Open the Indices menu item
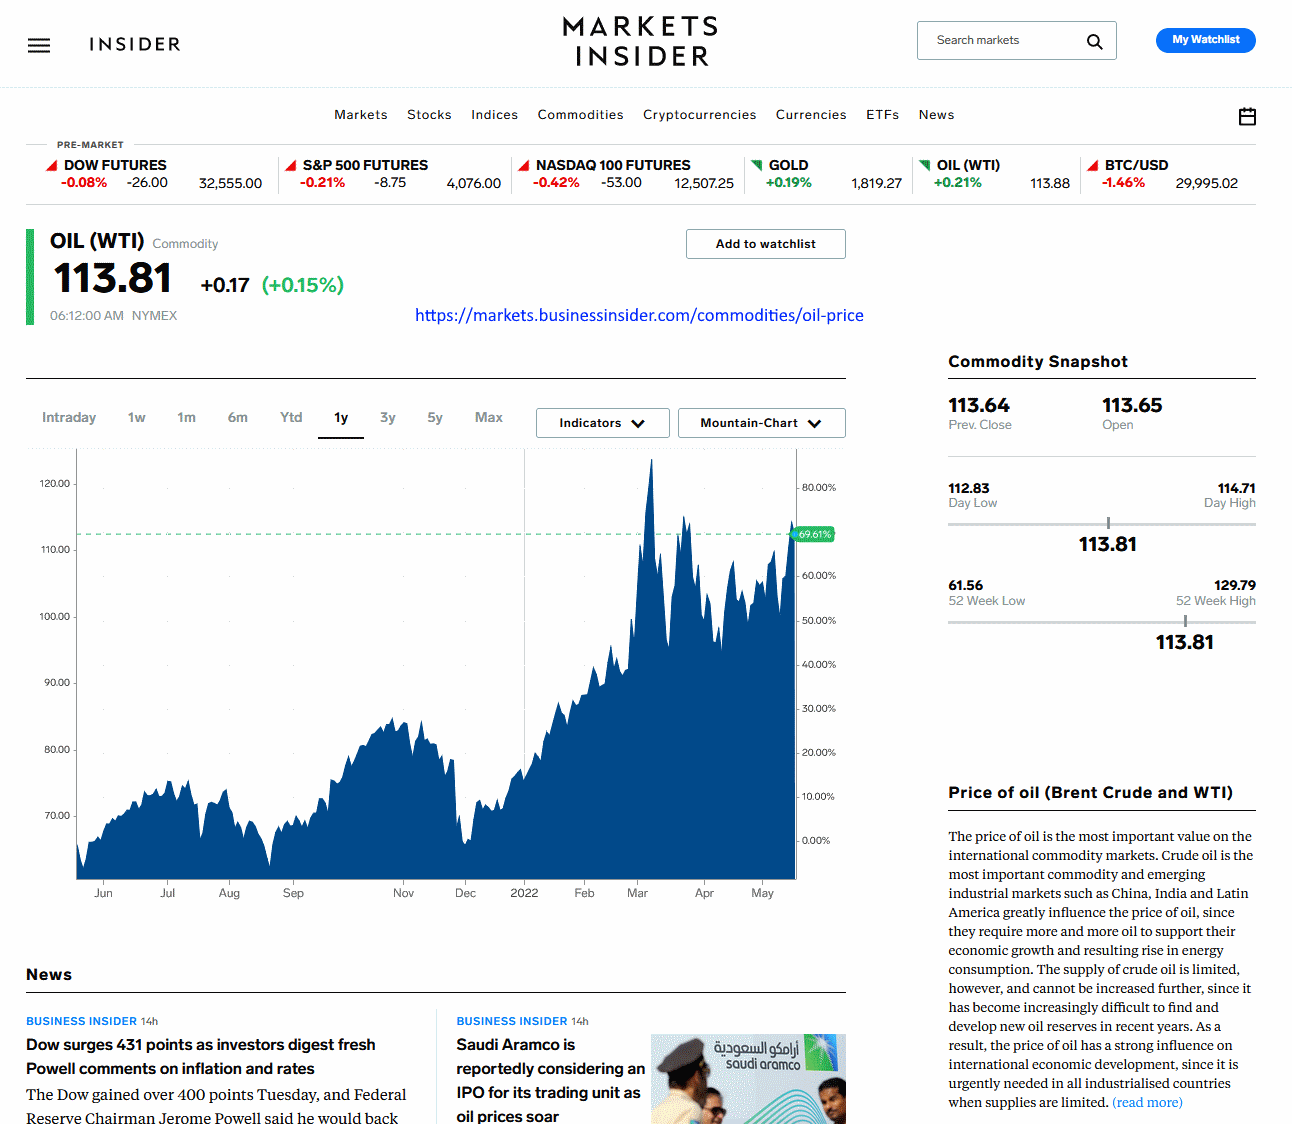The width and height of the screenshot is (1292, 1124). [x=495, y=115]
